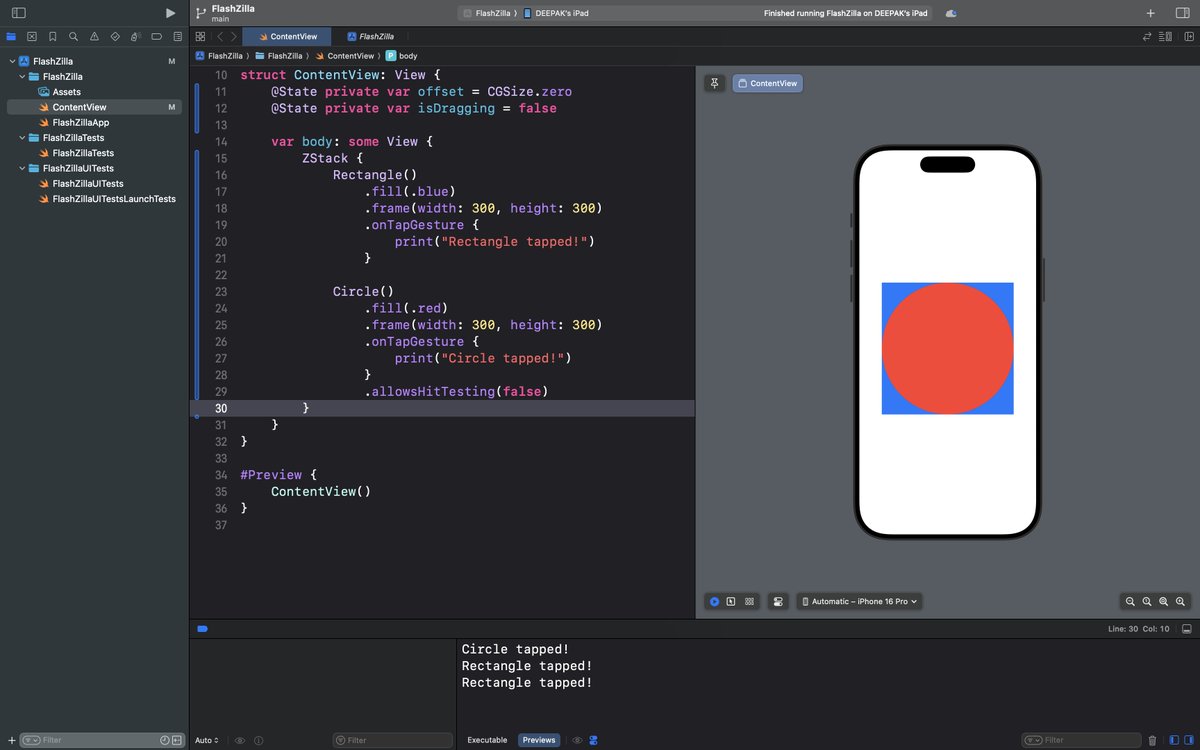Go back with the left chevron
The image size is (1200, 750).
click(x=220, y=36)
